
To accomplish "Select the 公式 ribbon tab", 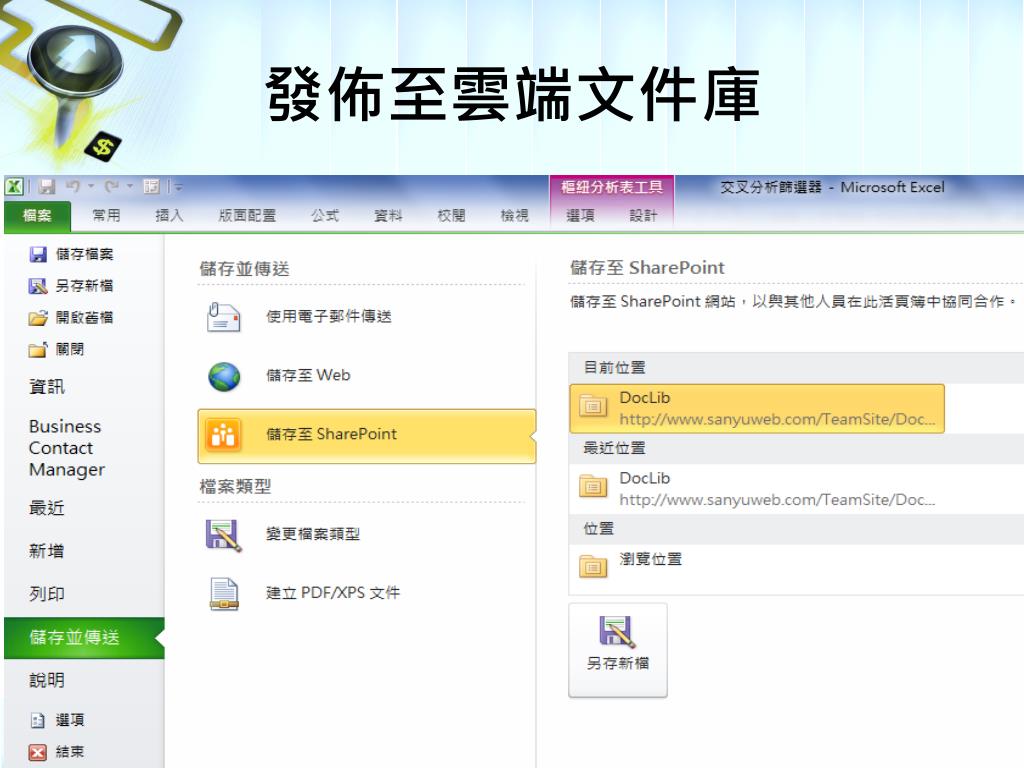I will pyautogui.click(x=325, y=216).
